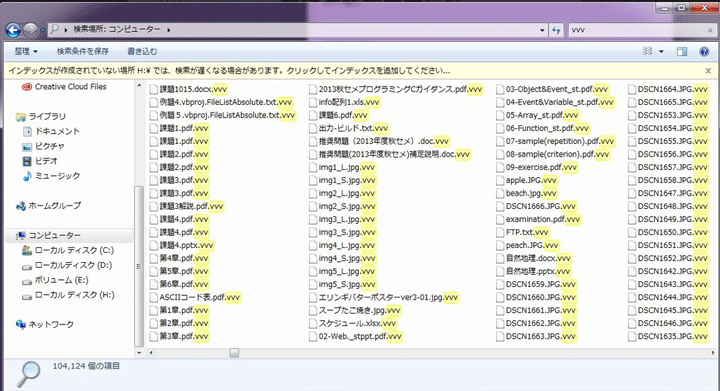720x391 pixels.
Task: Click the file icon of 課題6.pdf.vvv
Action: [313, 115]
